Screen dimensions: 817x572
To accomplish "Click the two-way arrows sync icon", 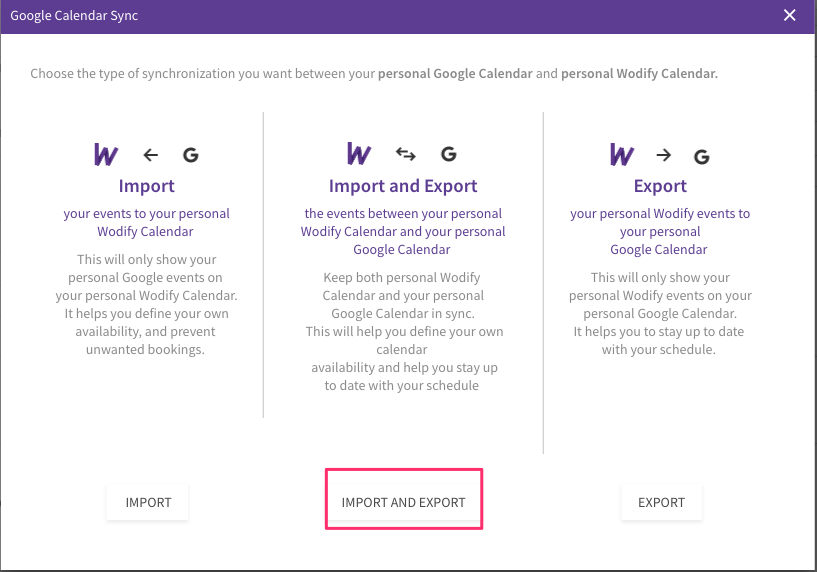I will click(x=405, y=154).
